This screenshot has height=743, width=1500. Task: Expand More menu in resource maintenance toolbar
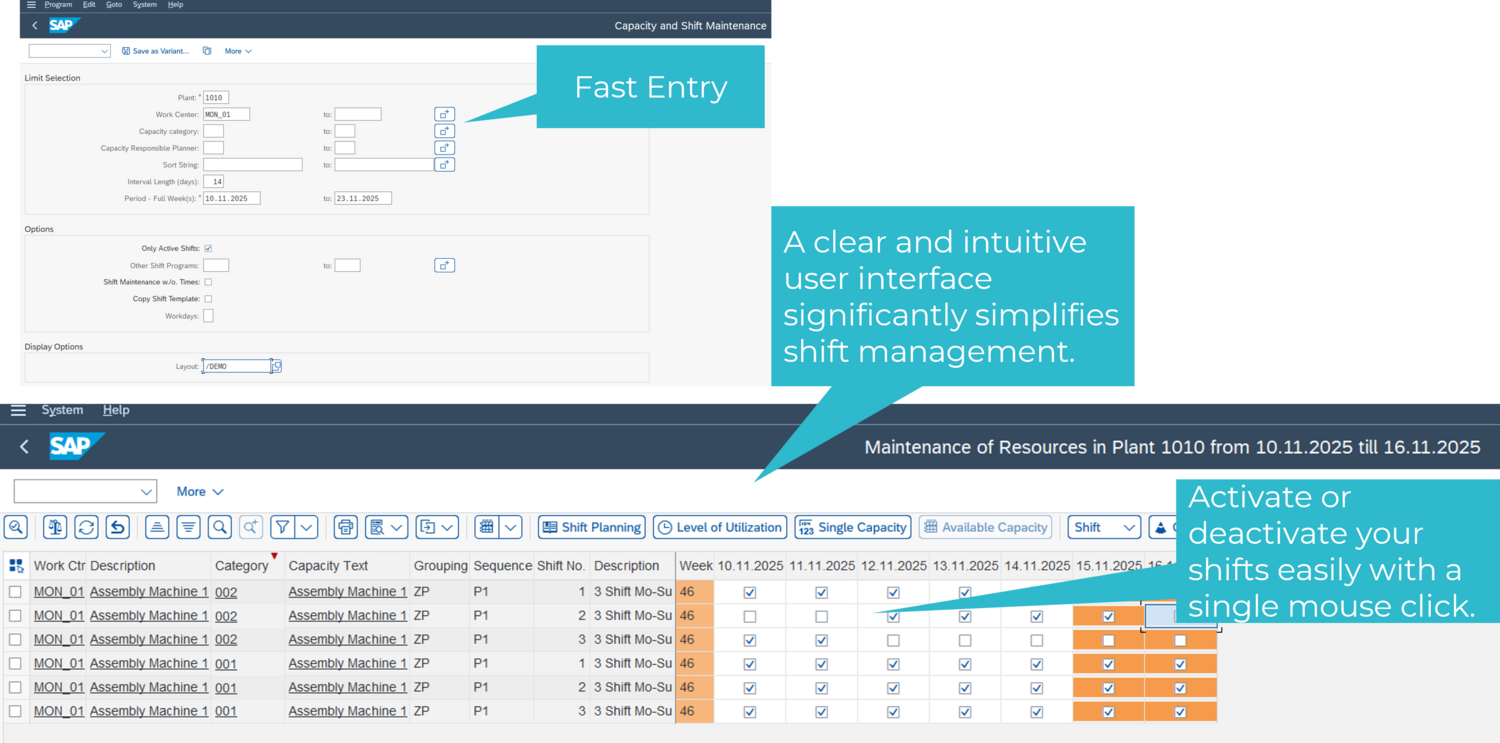(200, 491)
